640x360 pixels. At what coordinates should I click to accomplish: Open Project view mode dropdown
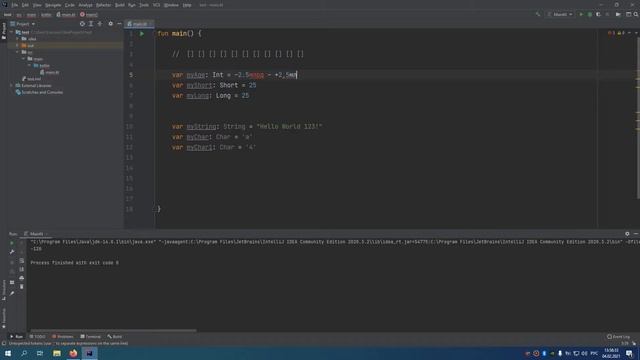point(23,24)
